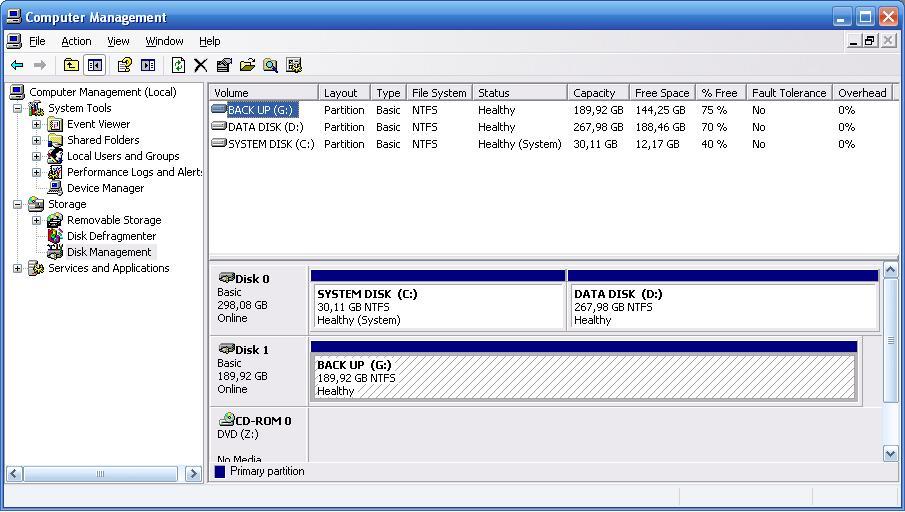905x512 pixels.
Task: Click the Disk 0 label panel
Action: [259, 299]
